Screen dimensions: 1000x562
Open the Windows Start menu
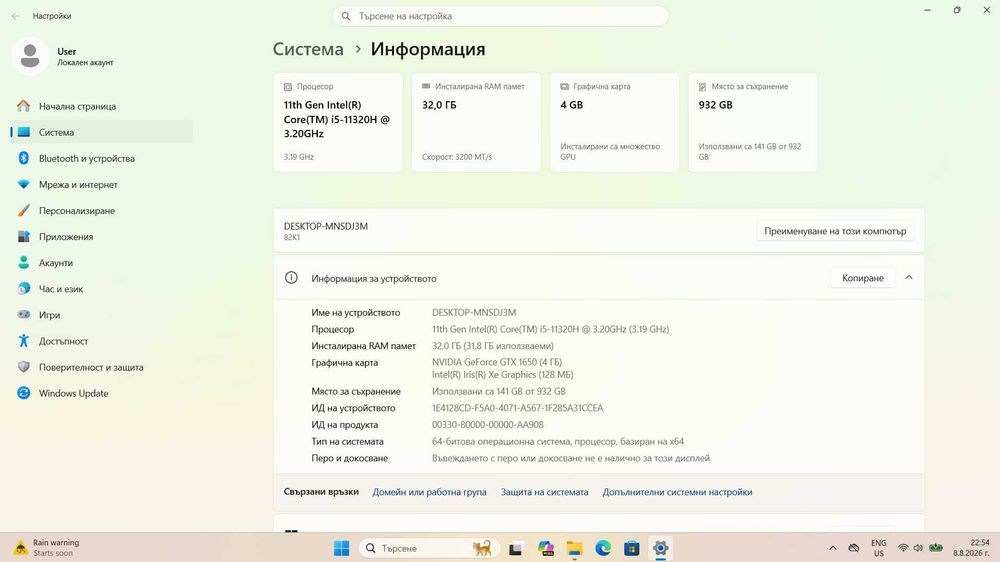pyautogui.click(x=341, y=548)
